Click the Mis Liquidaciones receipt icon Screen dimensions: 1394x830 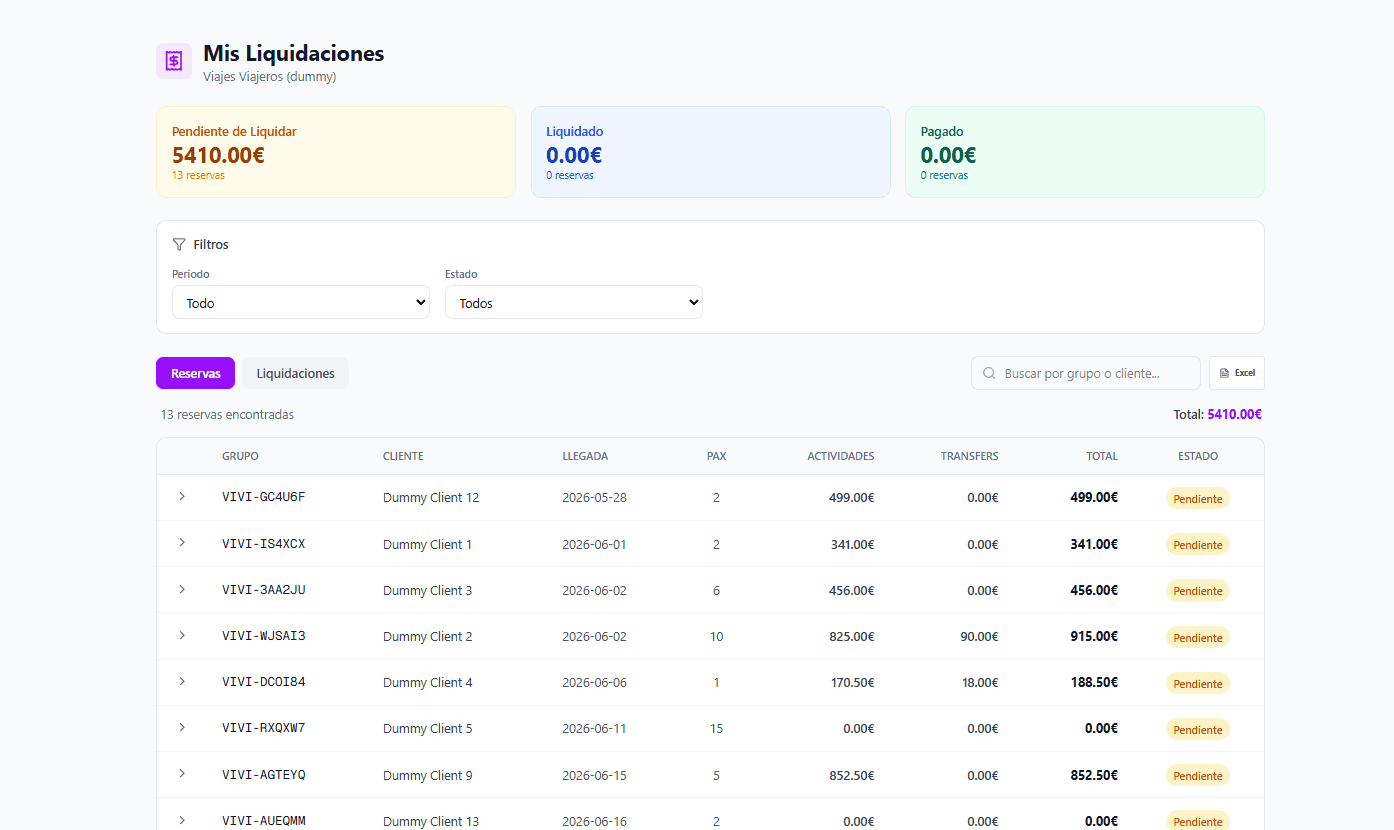(x=174, y=61)
